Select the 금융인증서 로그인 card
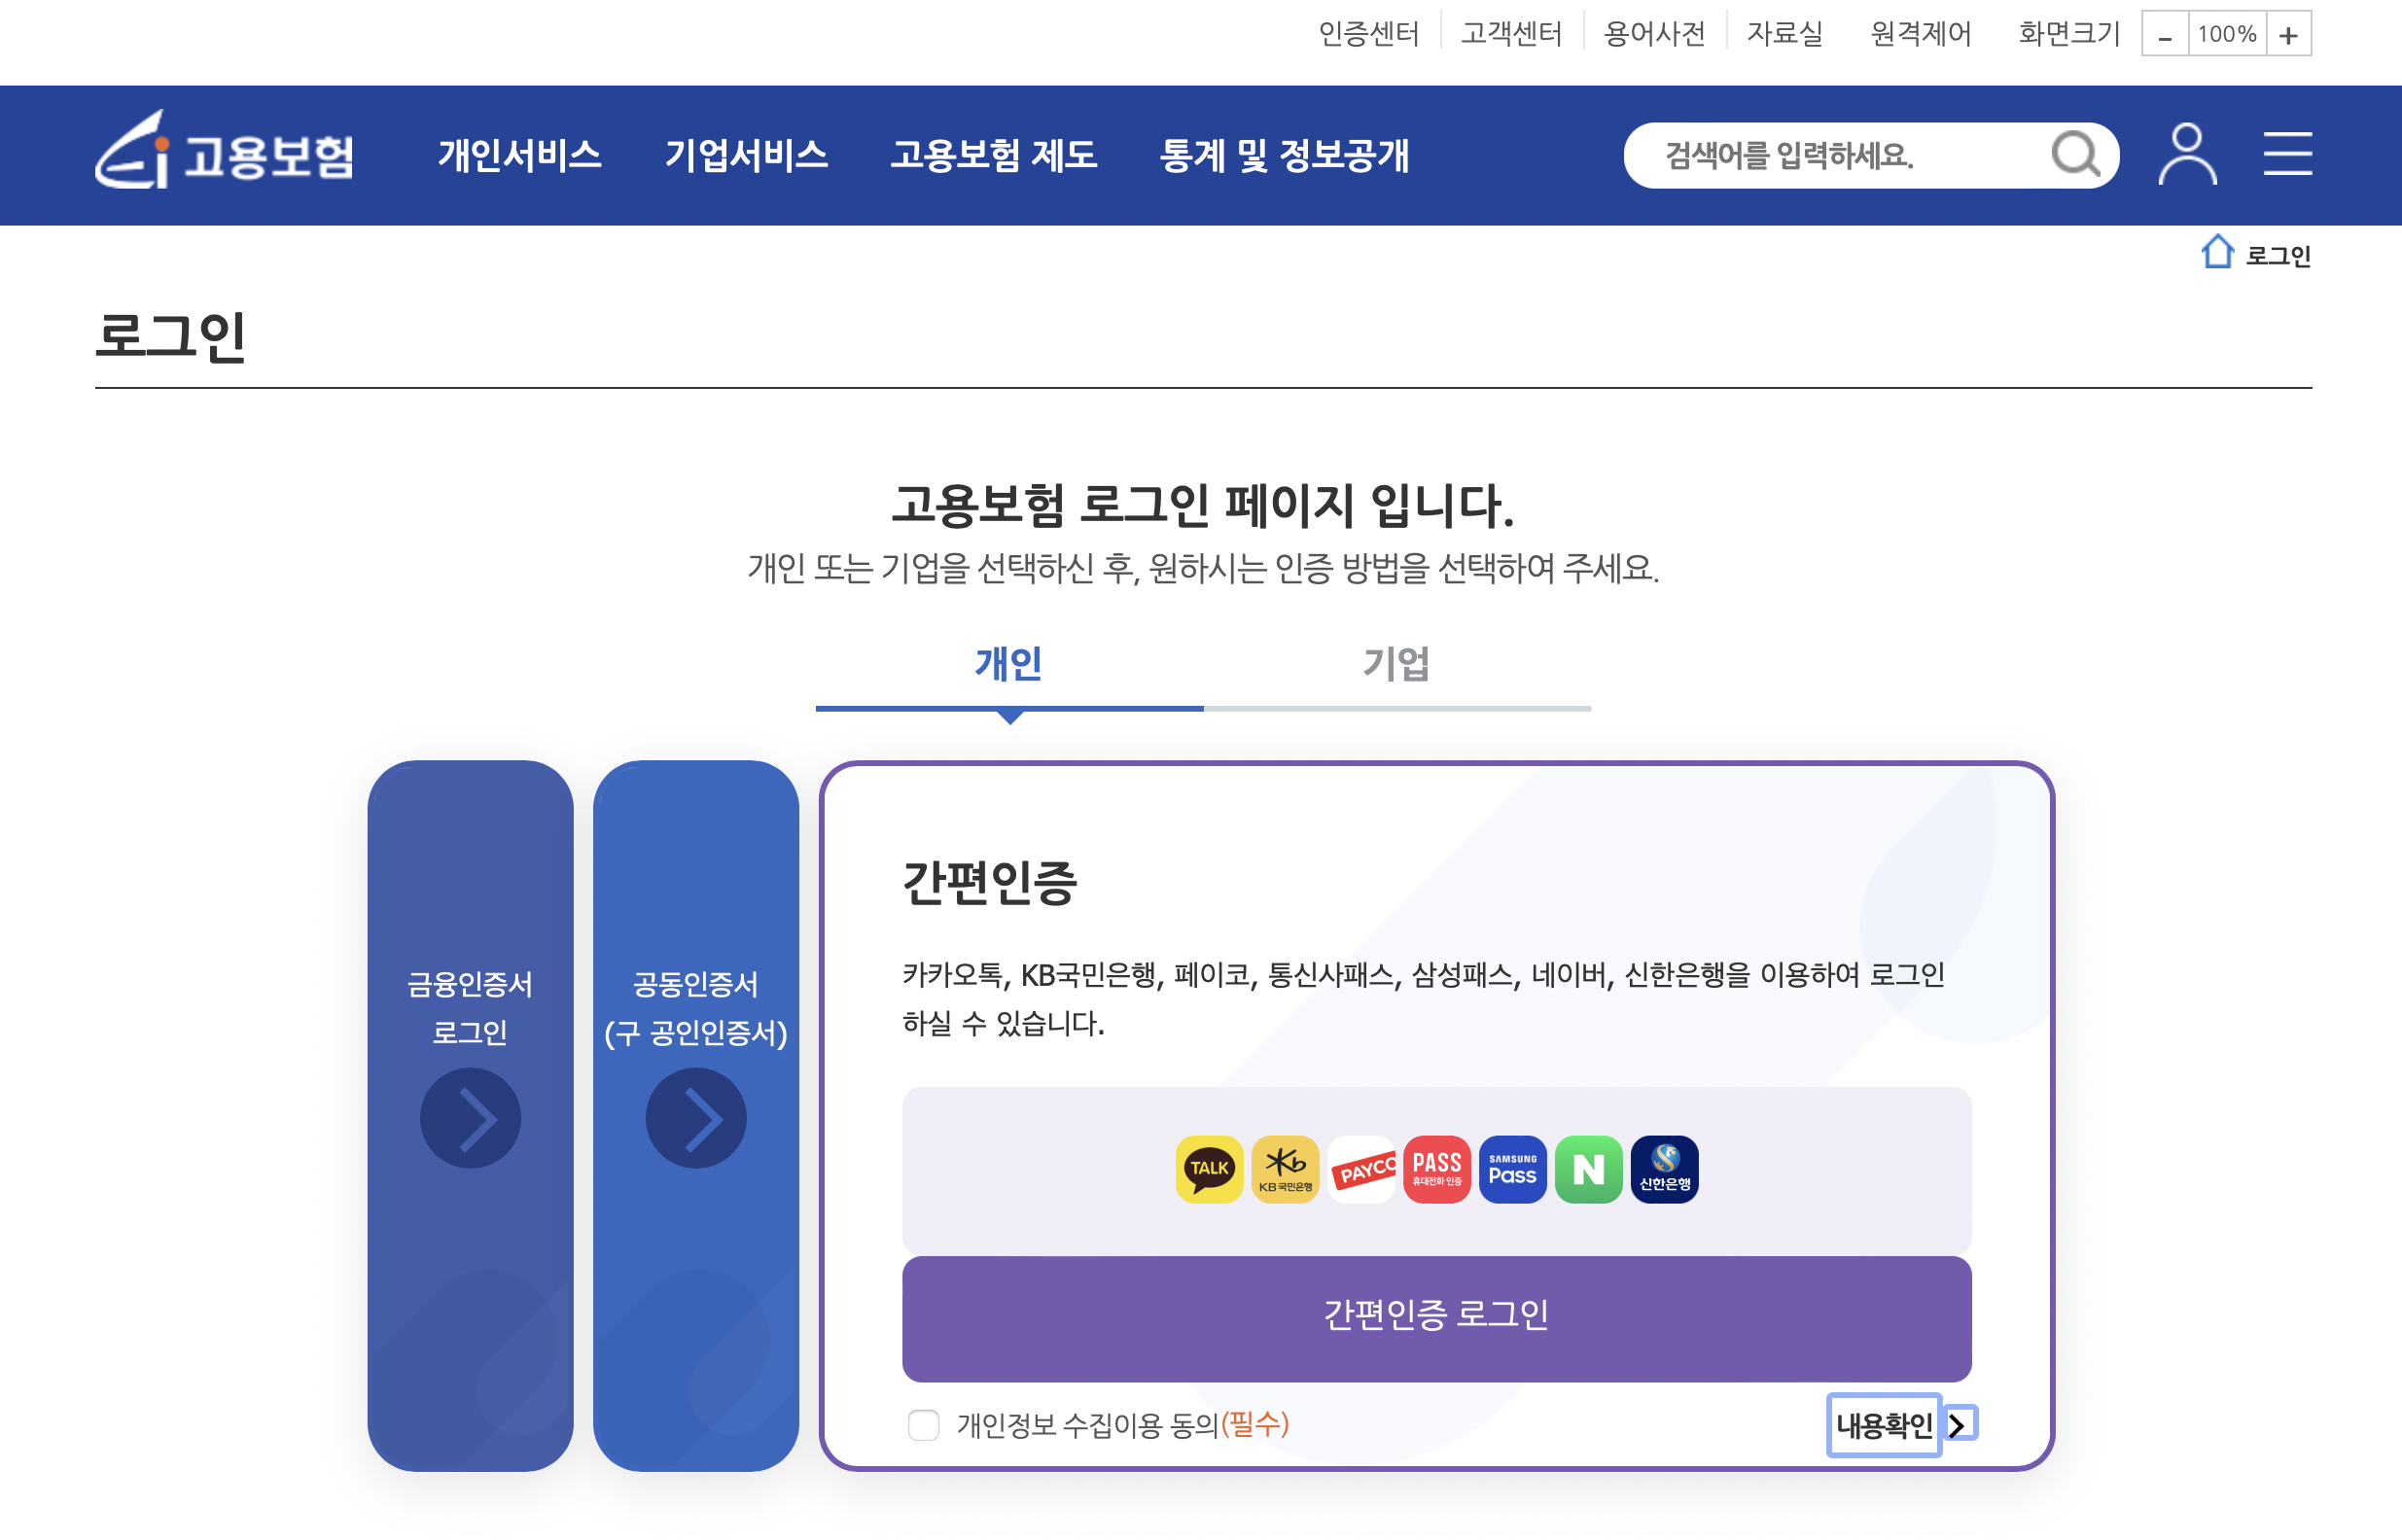The image size is (2402, 1540). 470,1115
